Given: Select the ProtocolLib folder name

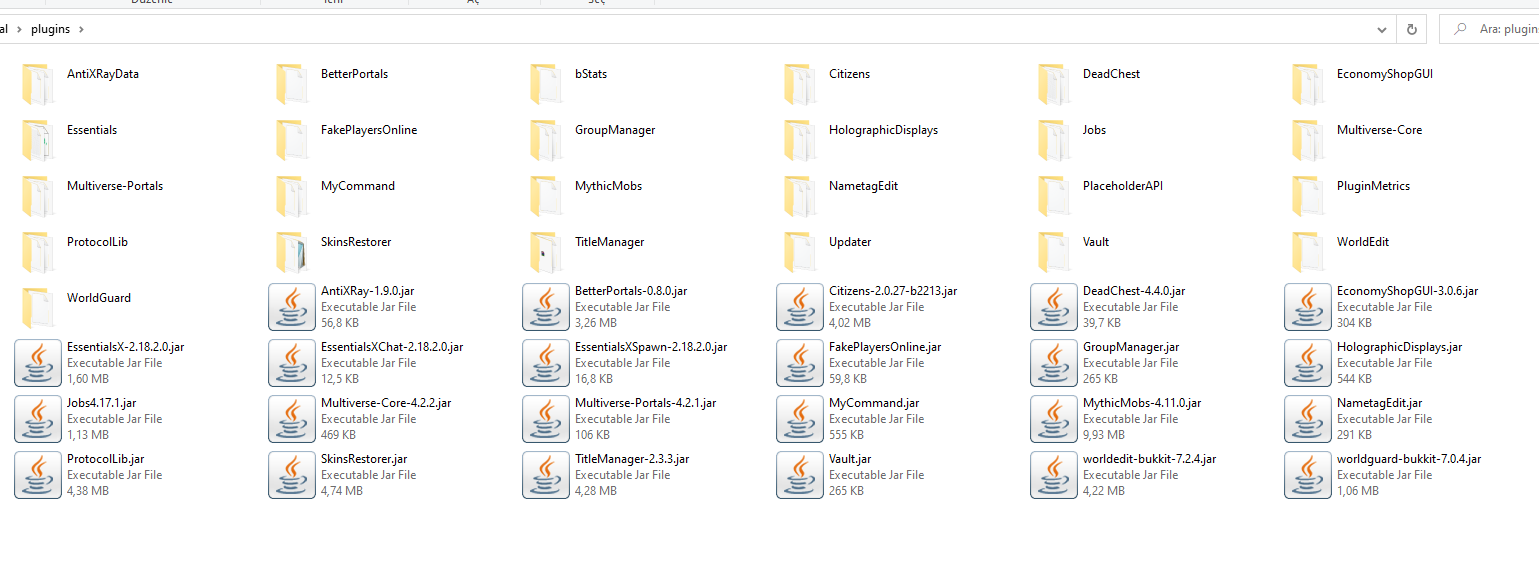Looking at the screenshot, I should click(x=97, y=242).
